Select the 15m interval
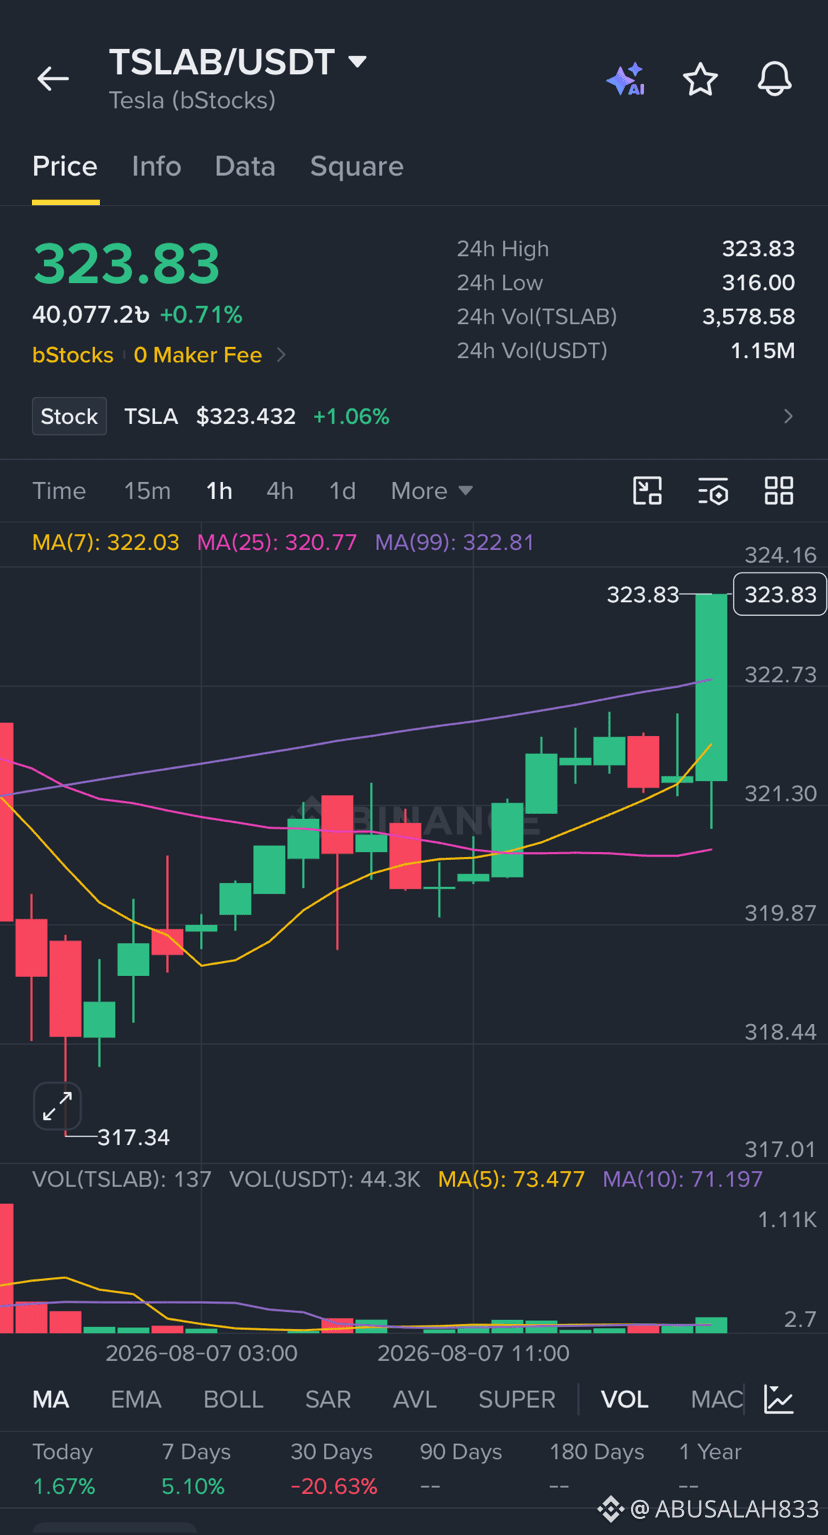The height and width of the screenshot is (1535, 828). click(147, 491)
